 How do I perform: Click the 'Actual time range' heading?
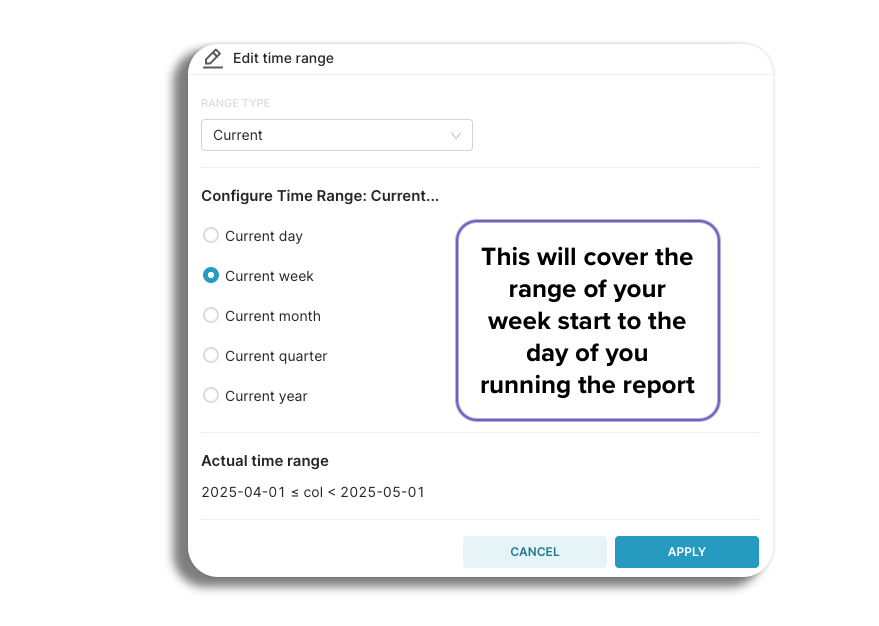265,461
